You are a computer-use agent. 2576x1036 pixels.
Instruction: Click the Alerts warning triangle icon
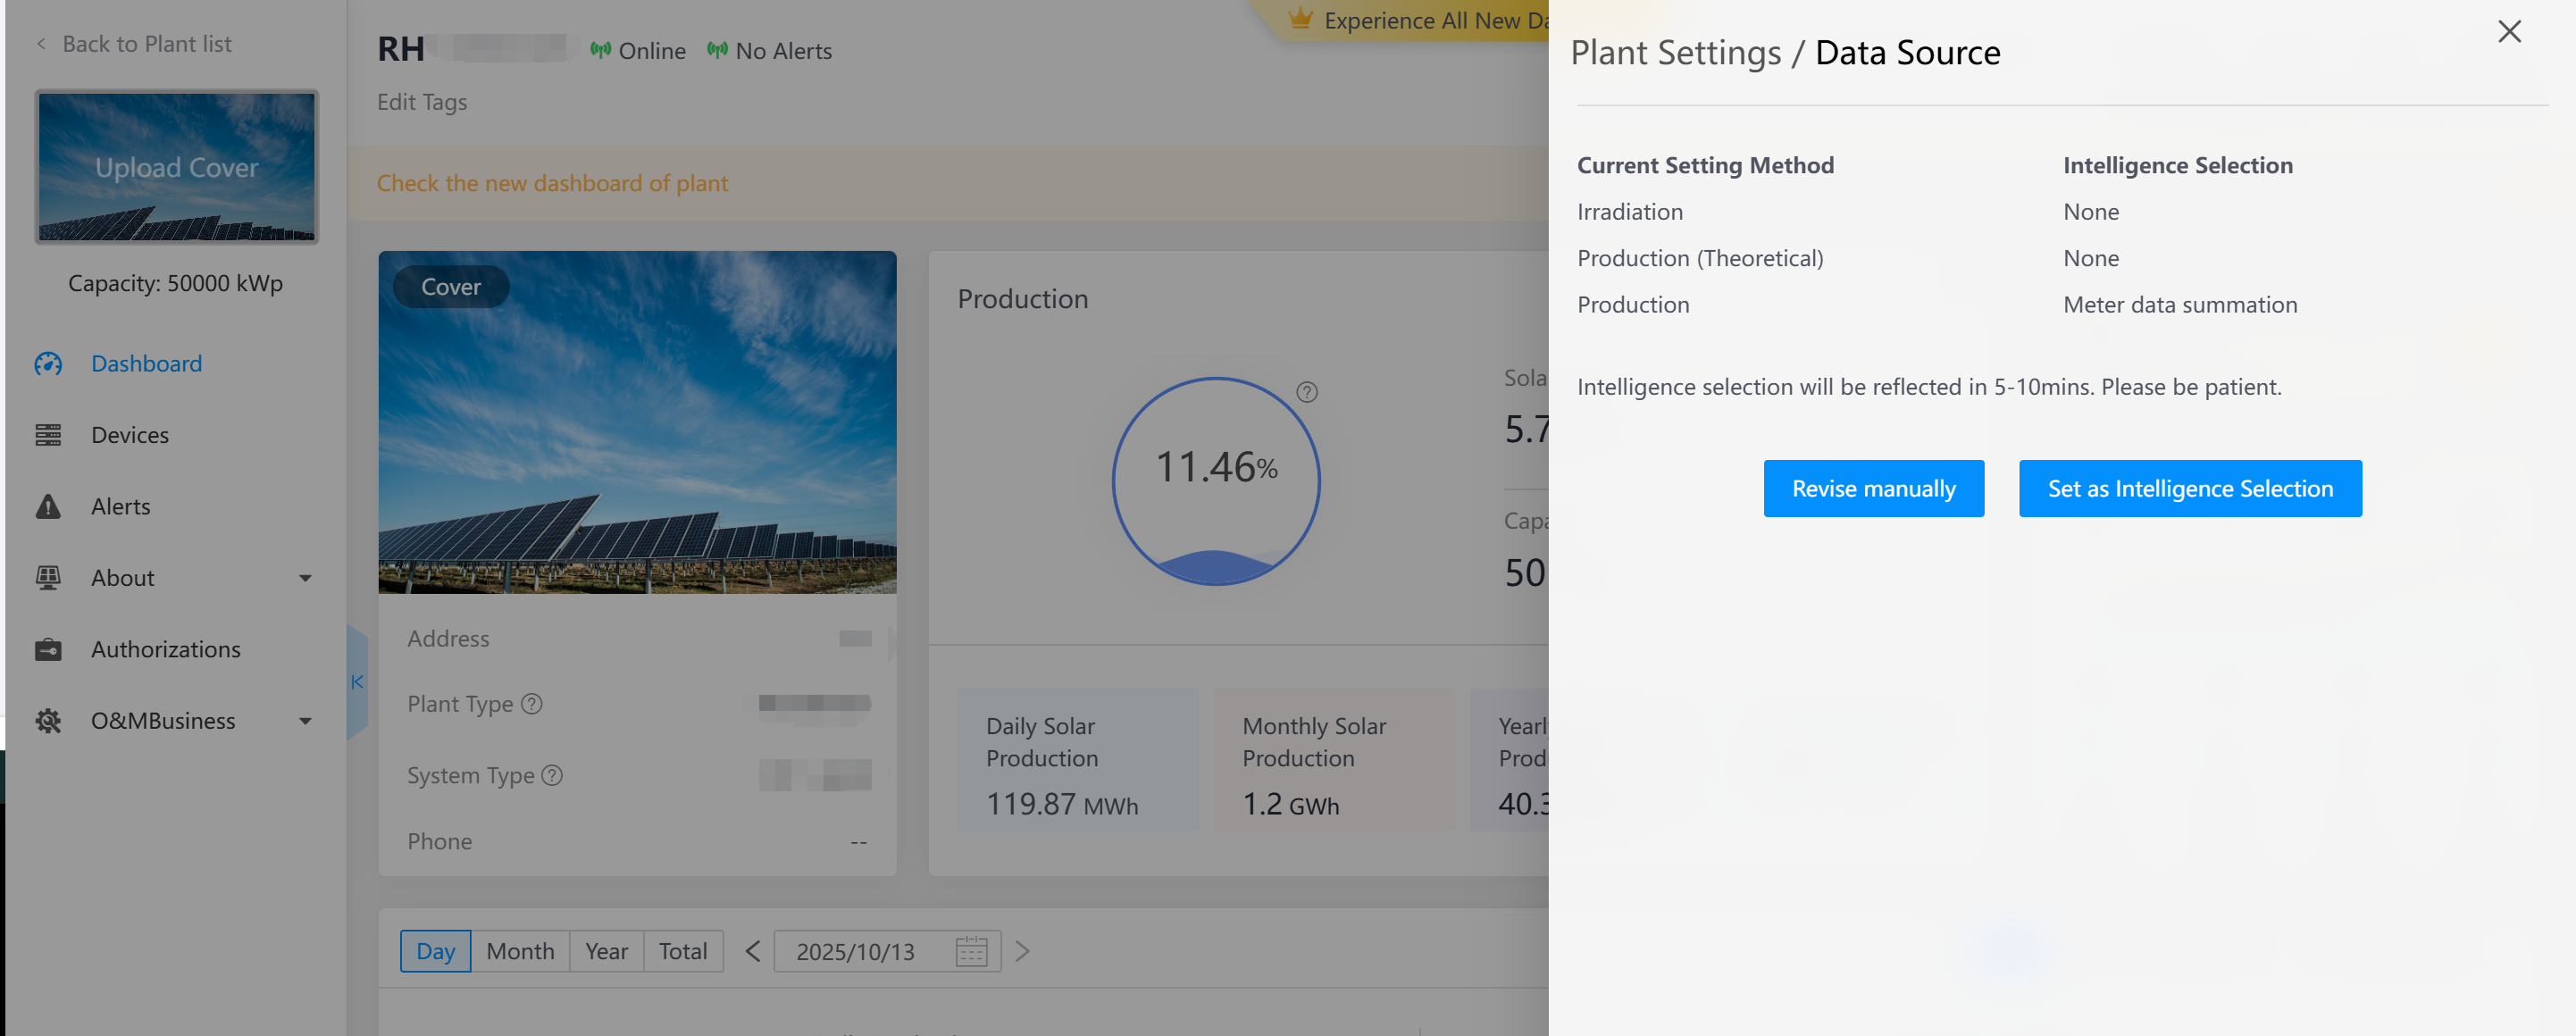click(x=48, y=506)
